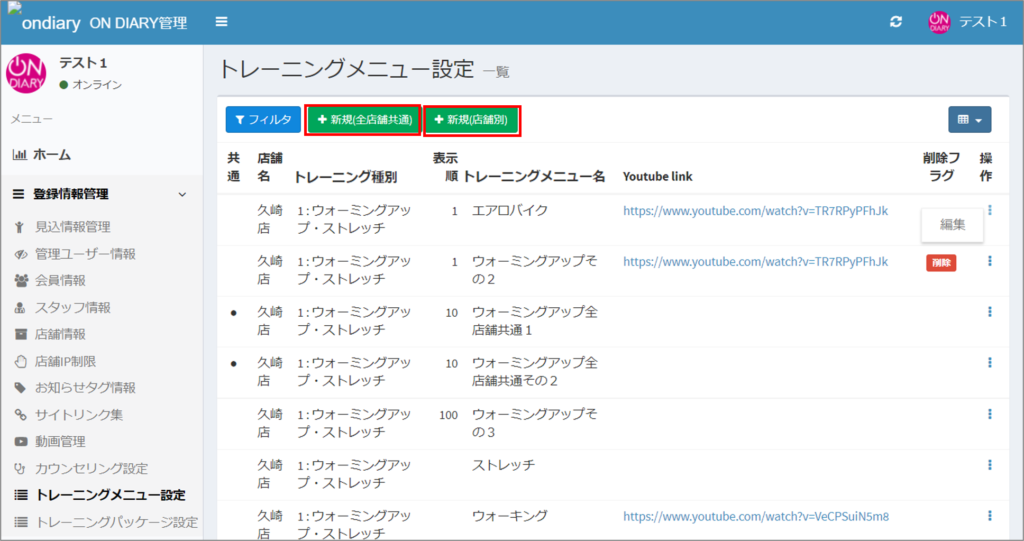Click the red 削除 flag badge

(x=940, y=263)
